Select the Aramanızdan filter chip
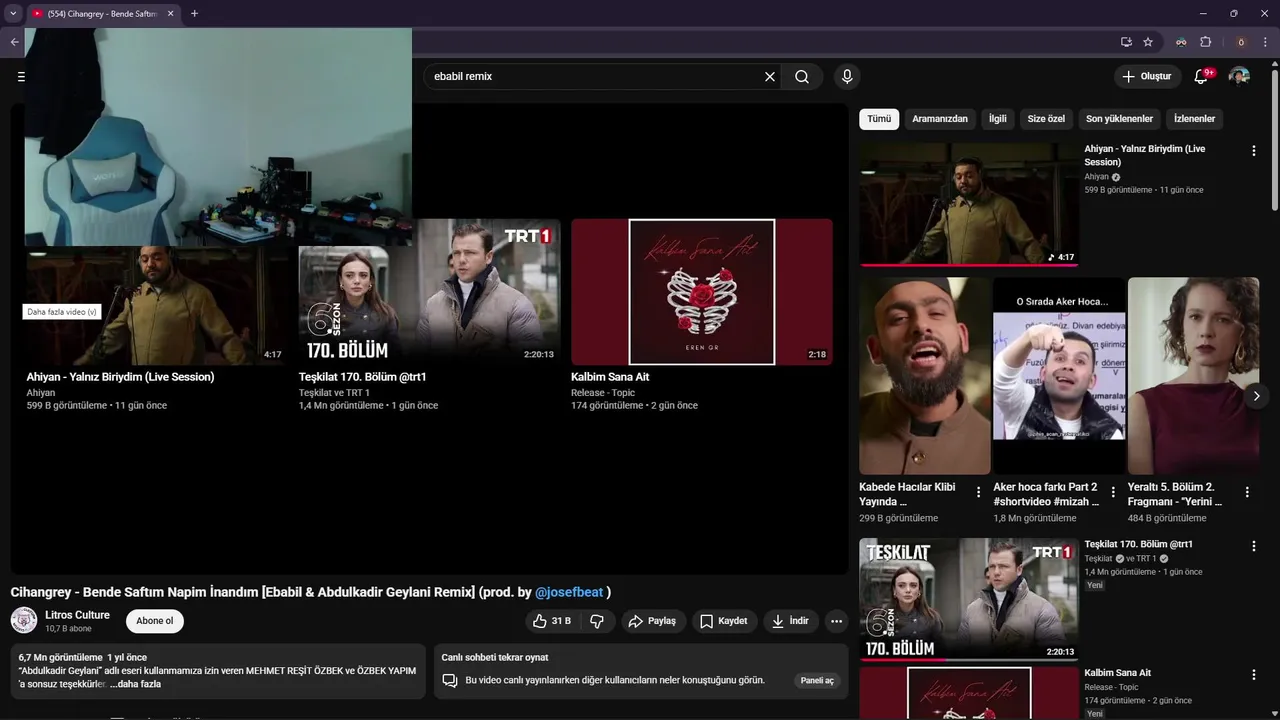The height and width of the screenshot is (720, 1280). (940, 119)
